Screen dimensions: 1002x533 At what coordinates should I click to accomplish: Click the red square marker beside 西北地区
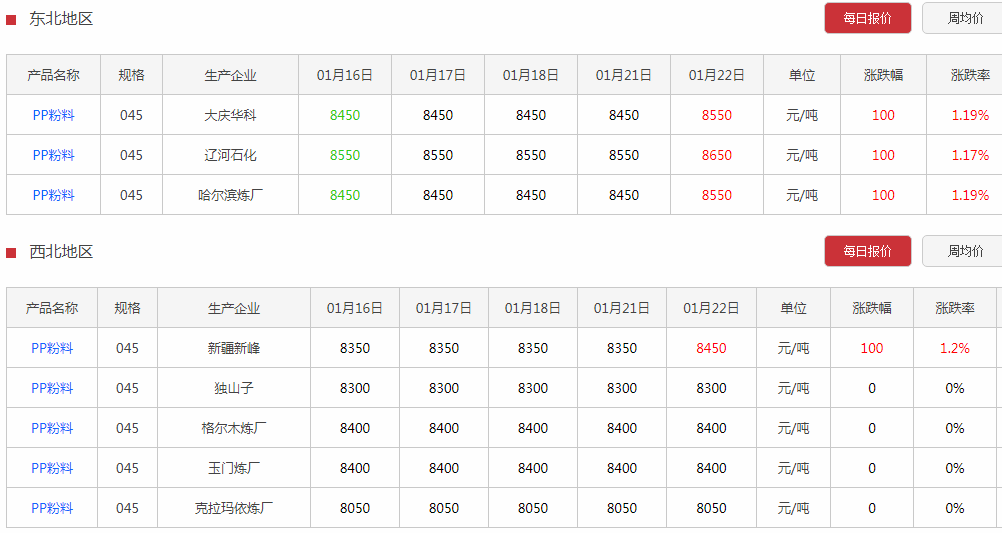click(x=11, y=253)
